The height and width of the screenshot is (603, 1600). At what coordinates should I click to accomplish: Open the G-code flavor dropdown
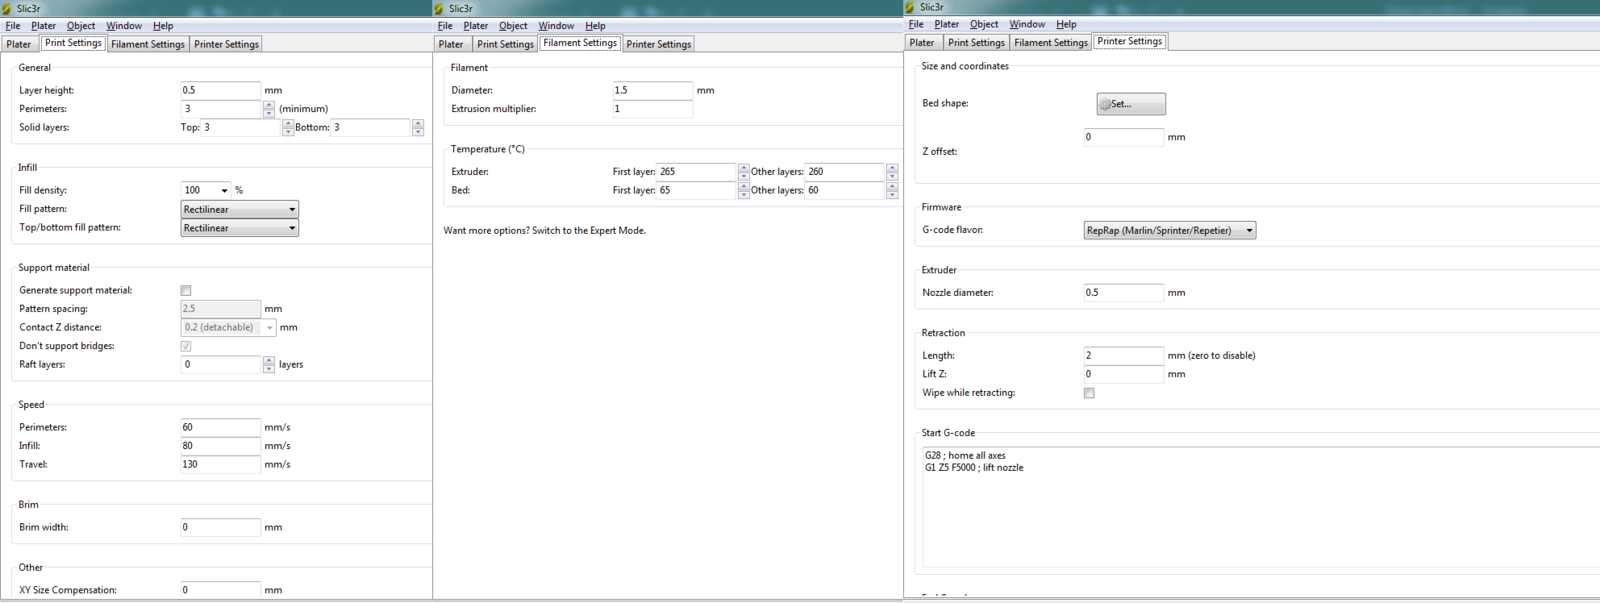(1169, 231)
